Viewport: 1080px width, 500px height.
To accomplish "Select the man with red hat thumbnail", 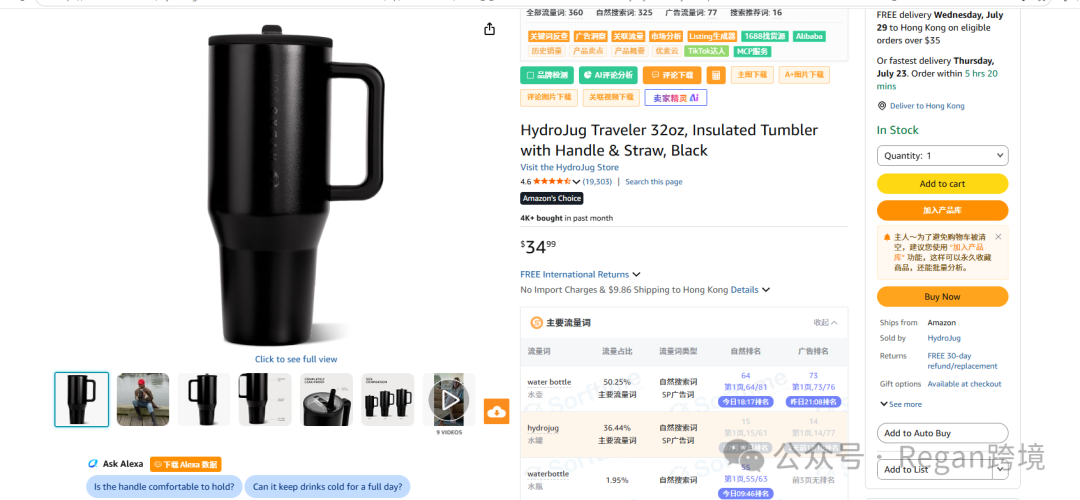I will pos(143,399).
